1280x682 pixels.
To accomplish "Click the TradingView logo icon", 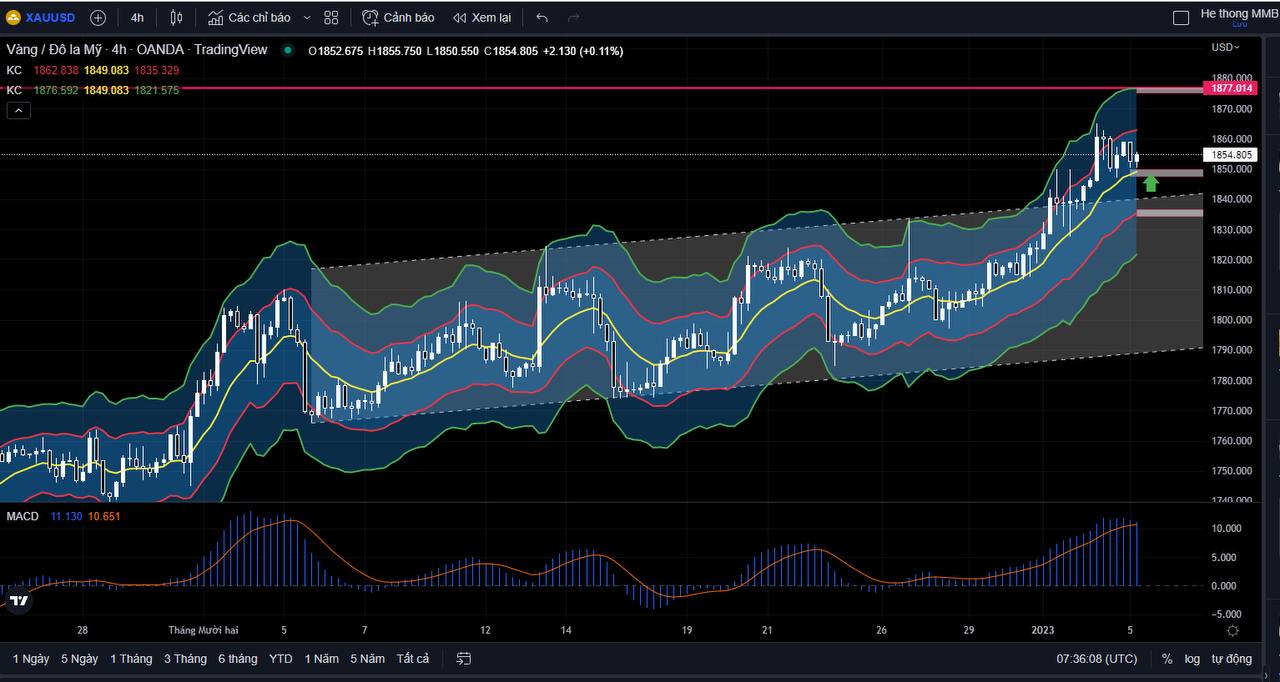I will (x=19, y=601).
